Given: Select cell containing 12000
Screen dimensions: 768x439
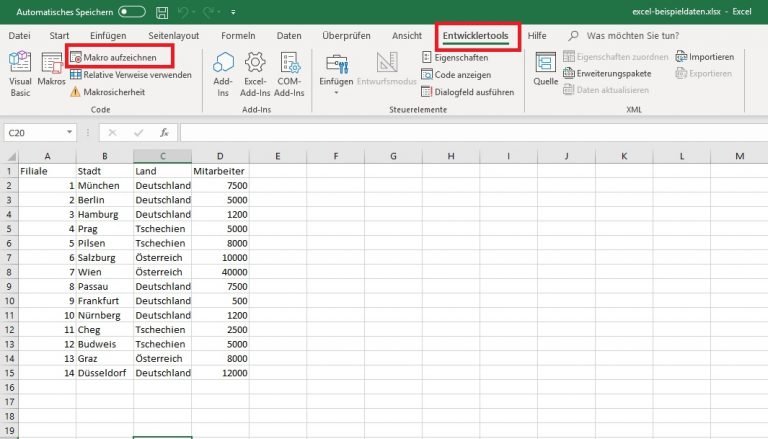Looking at the screenshot, I should coord(220,373).
